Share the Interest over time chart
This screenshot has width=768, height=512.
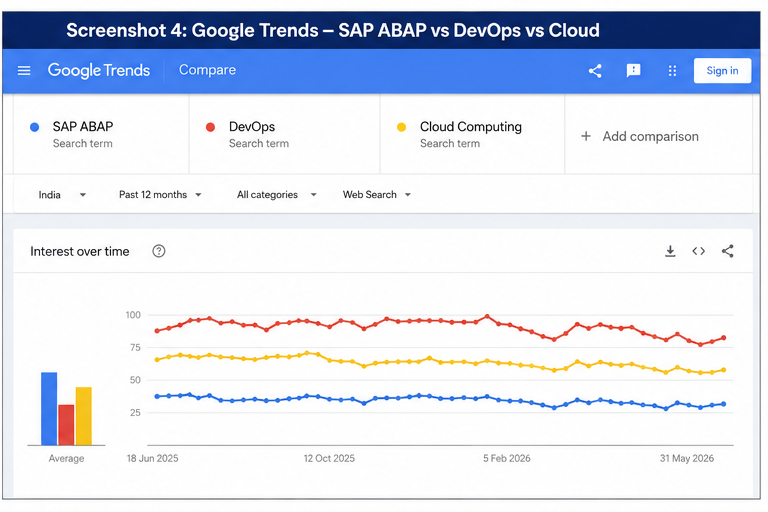click(x=727, y=251)
